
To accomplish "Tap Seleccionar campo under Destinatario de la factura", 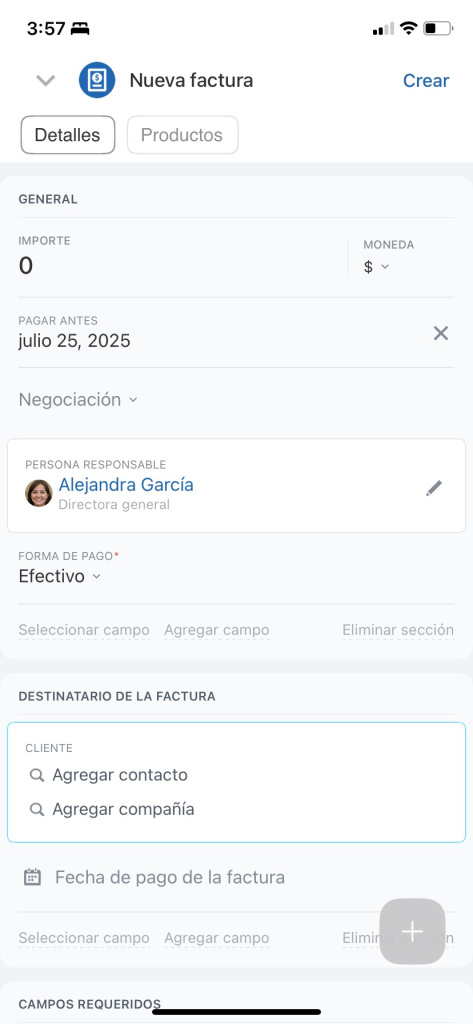I will 84,938.
